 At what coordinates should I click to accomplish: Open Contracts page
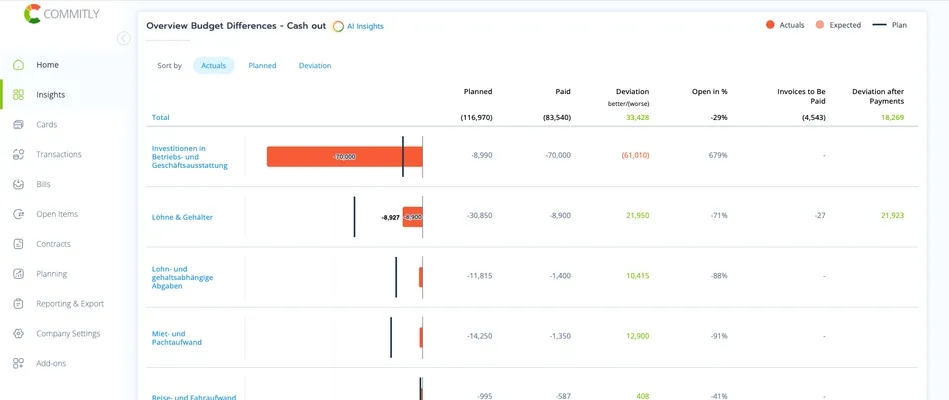(x=53, y=244)
